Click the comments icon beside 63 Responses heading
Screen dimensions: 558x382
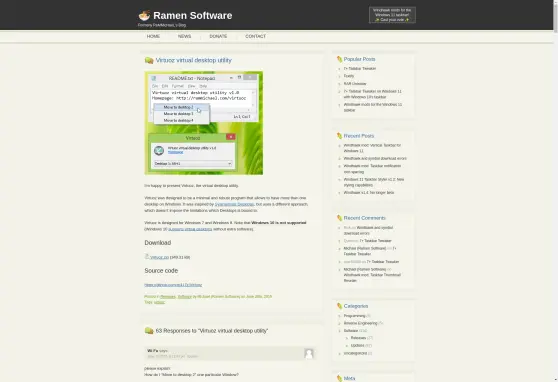tap(149, 331)
